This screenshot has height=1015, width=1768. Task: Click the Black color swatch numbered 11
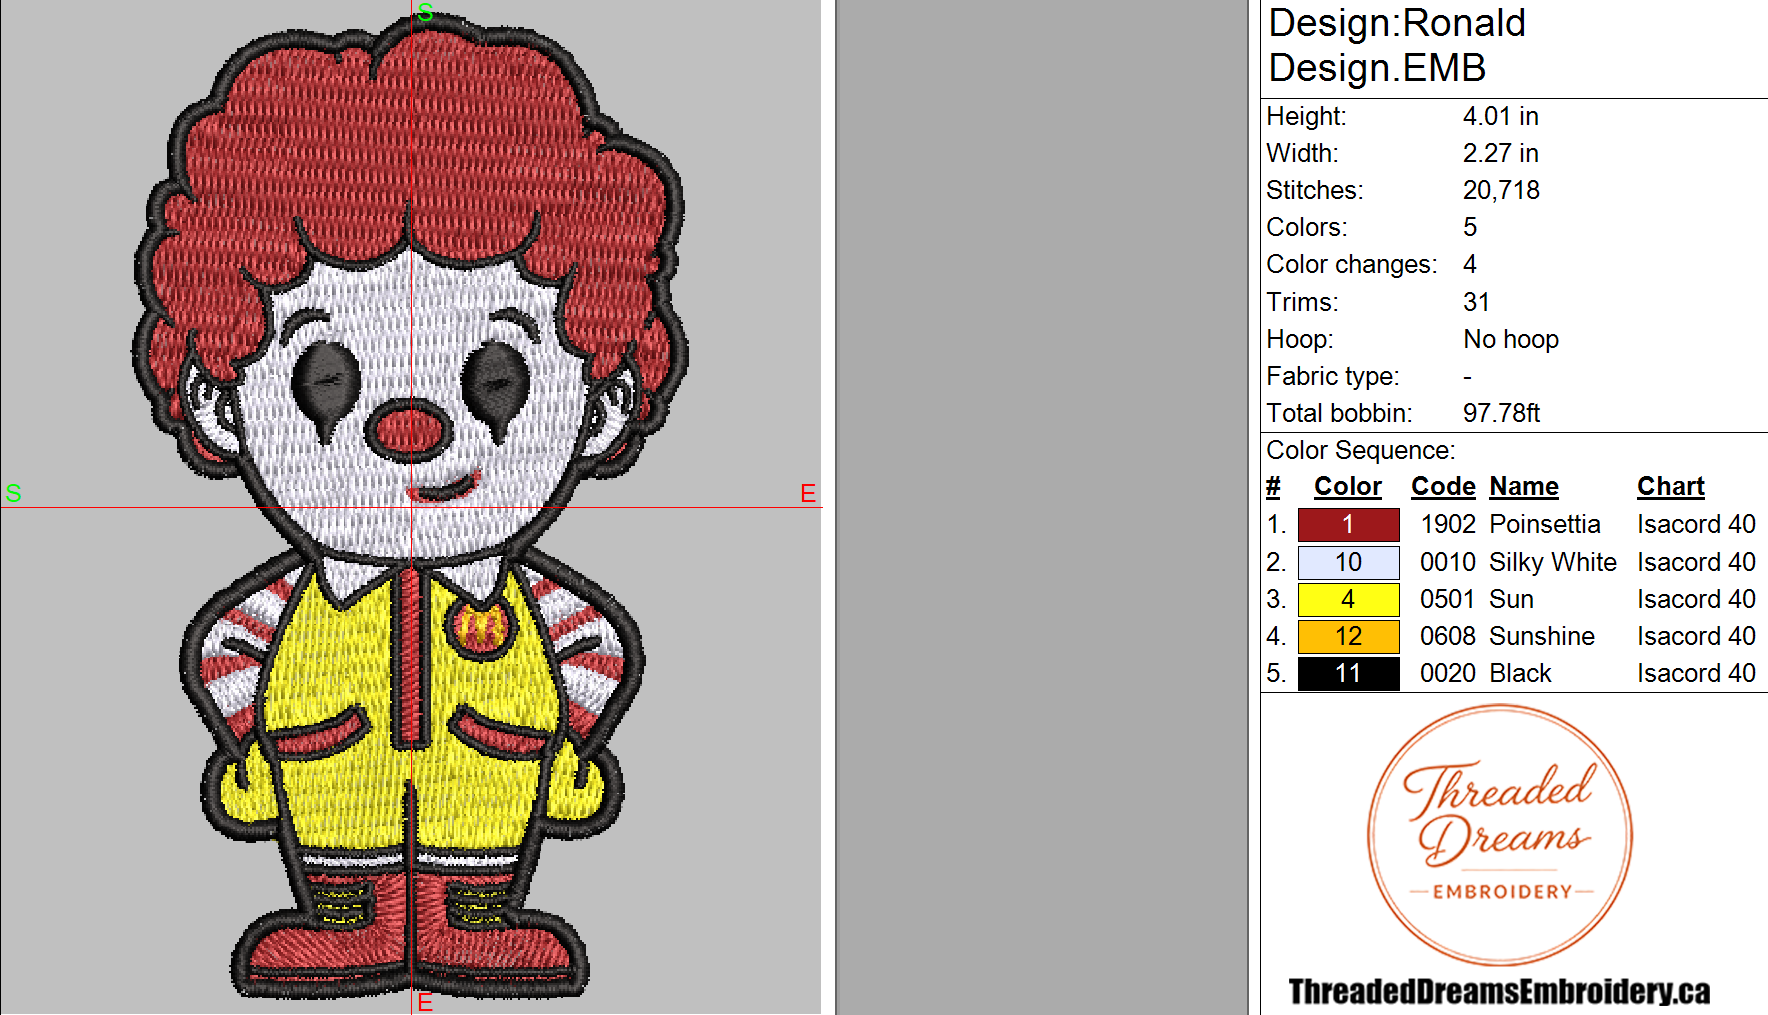[x=1348, y=673]
